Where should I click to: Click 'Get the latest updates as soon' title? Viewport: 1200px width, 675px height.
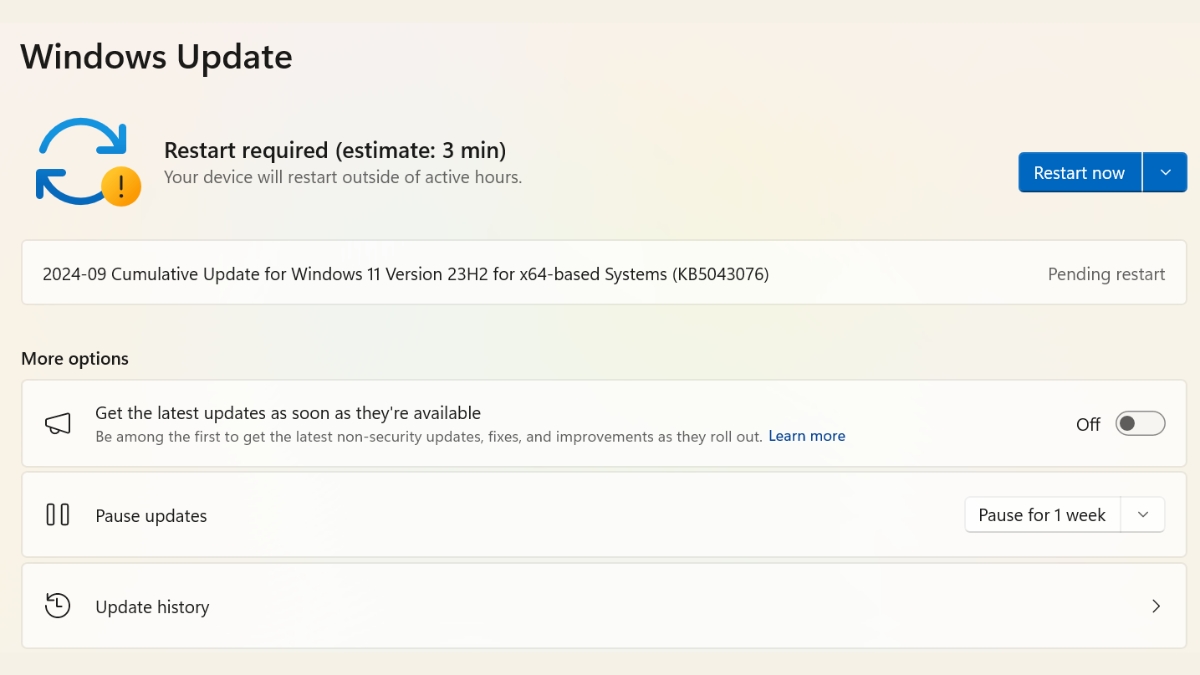[288, 413]
